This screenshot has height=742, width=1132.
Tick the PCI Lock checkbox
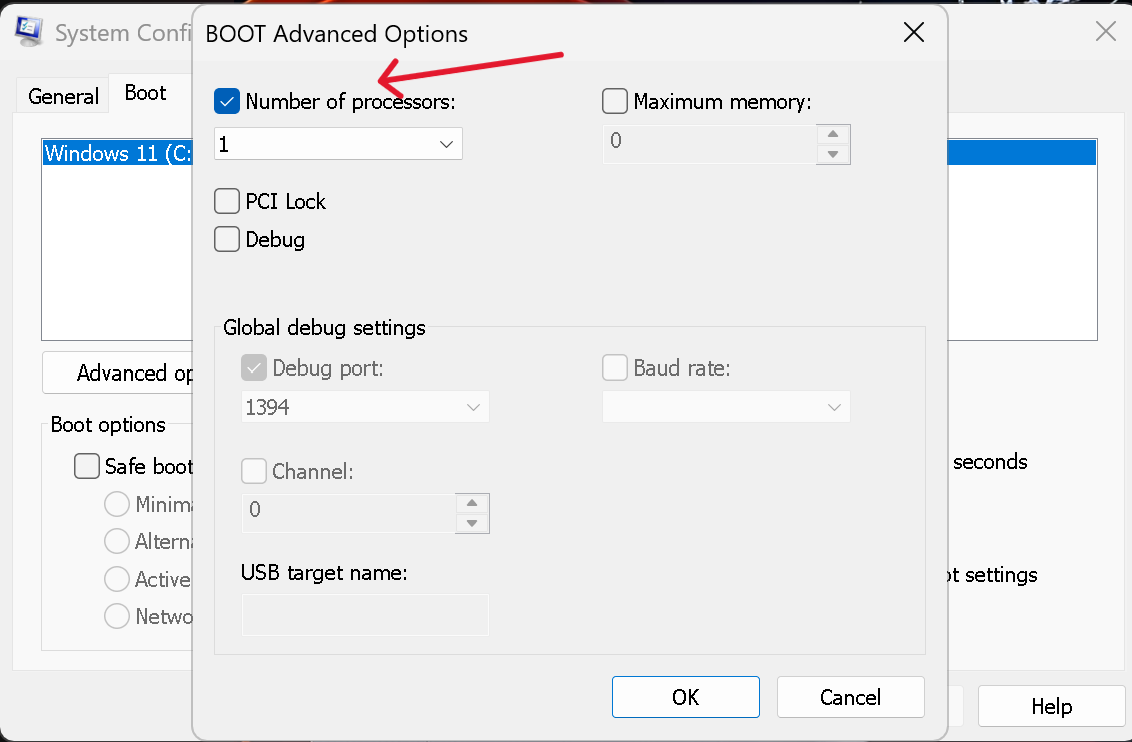[227, 201]
